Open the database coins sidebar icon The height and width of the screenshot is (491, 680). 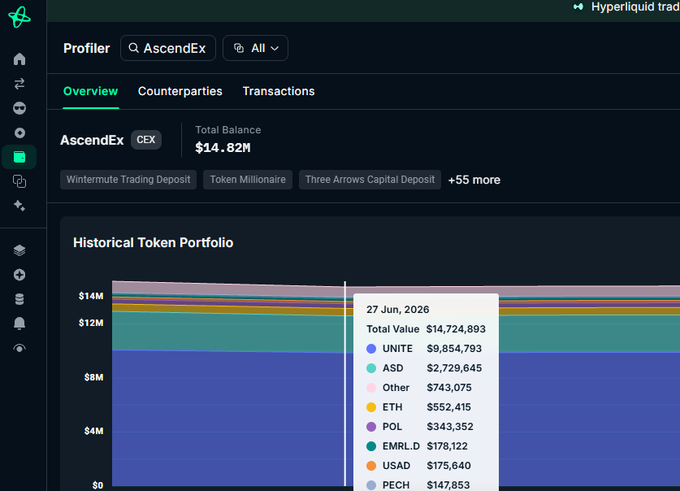[20, 299]
